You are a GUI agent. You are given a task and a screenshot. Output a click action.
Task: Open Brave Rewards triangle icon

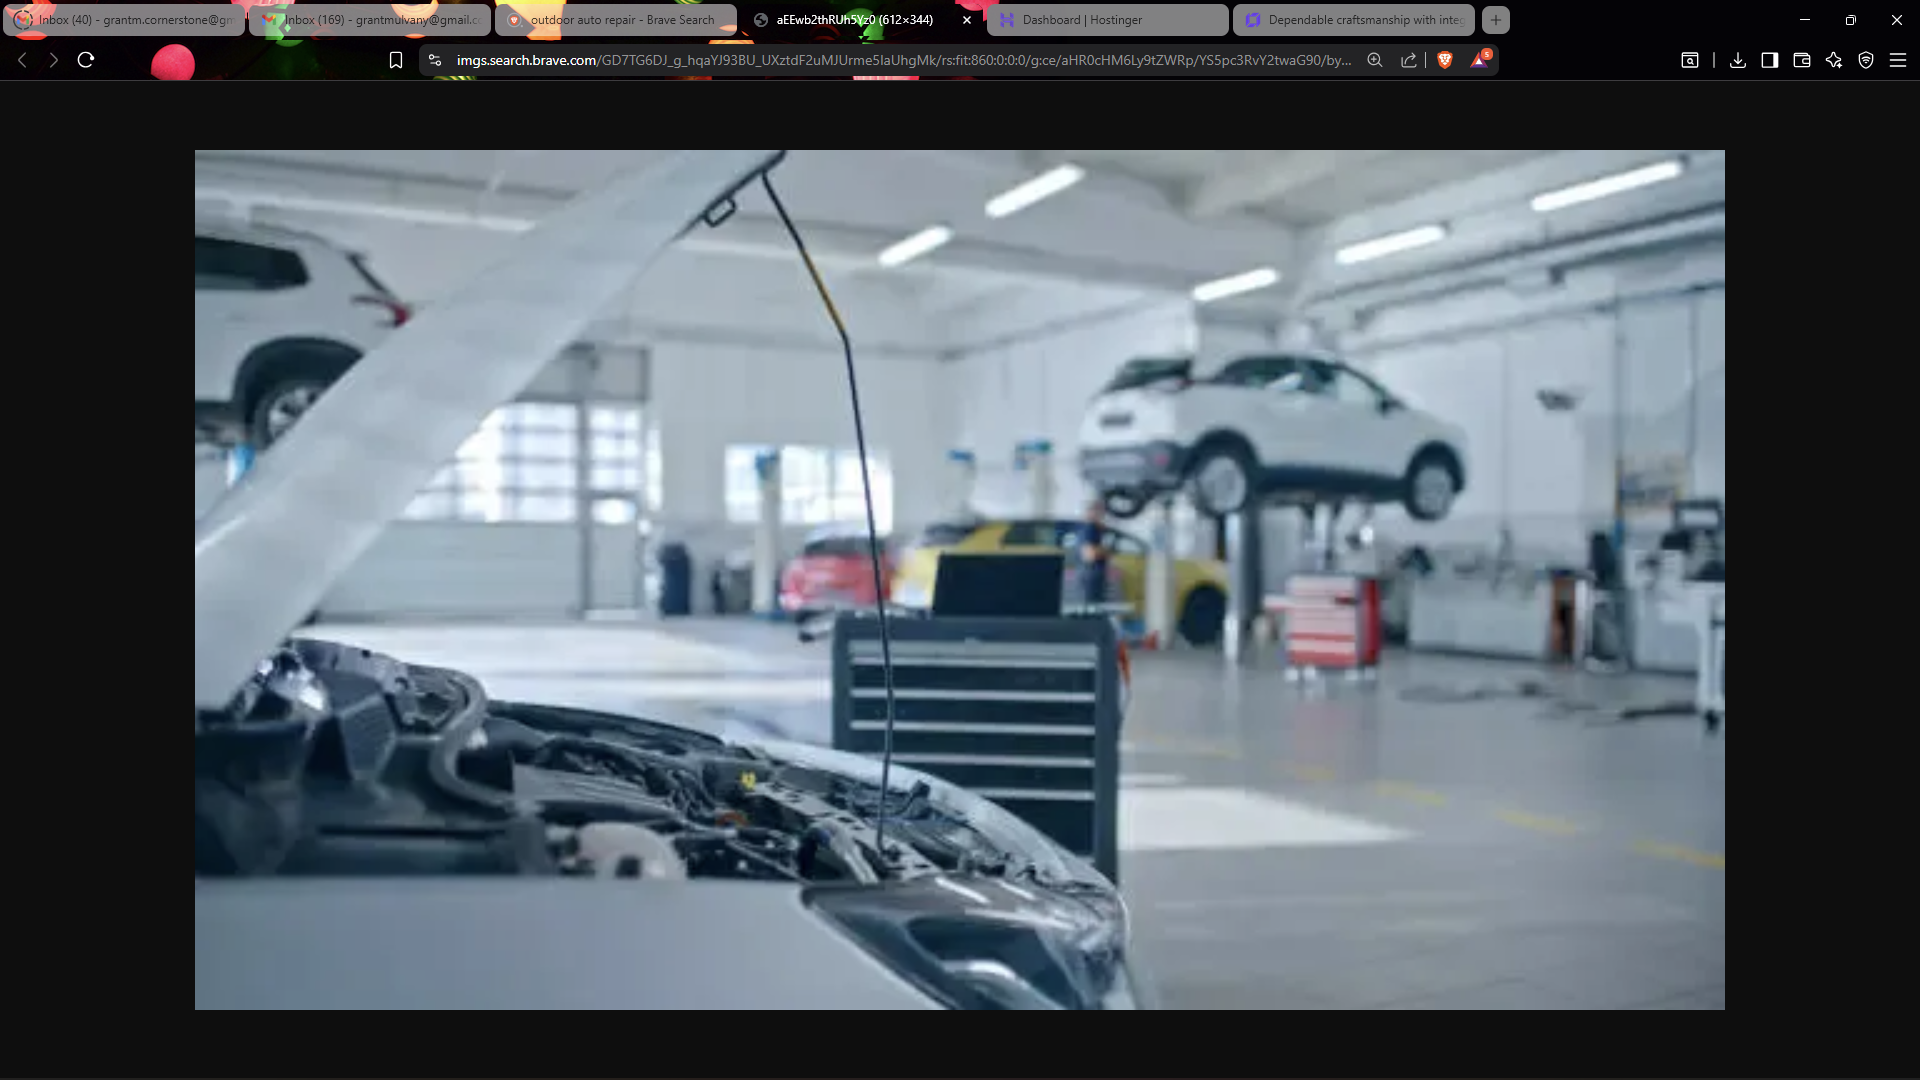[x=1479, y=60]
